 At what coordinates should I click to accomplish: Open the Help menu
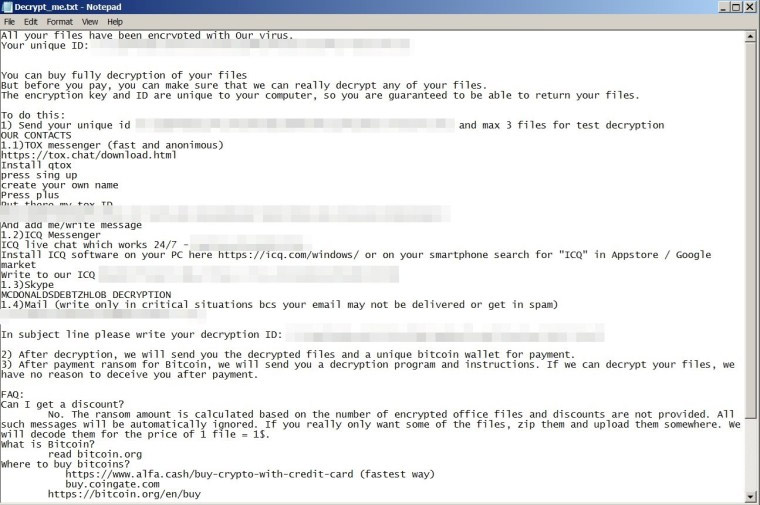coord(115,22)
